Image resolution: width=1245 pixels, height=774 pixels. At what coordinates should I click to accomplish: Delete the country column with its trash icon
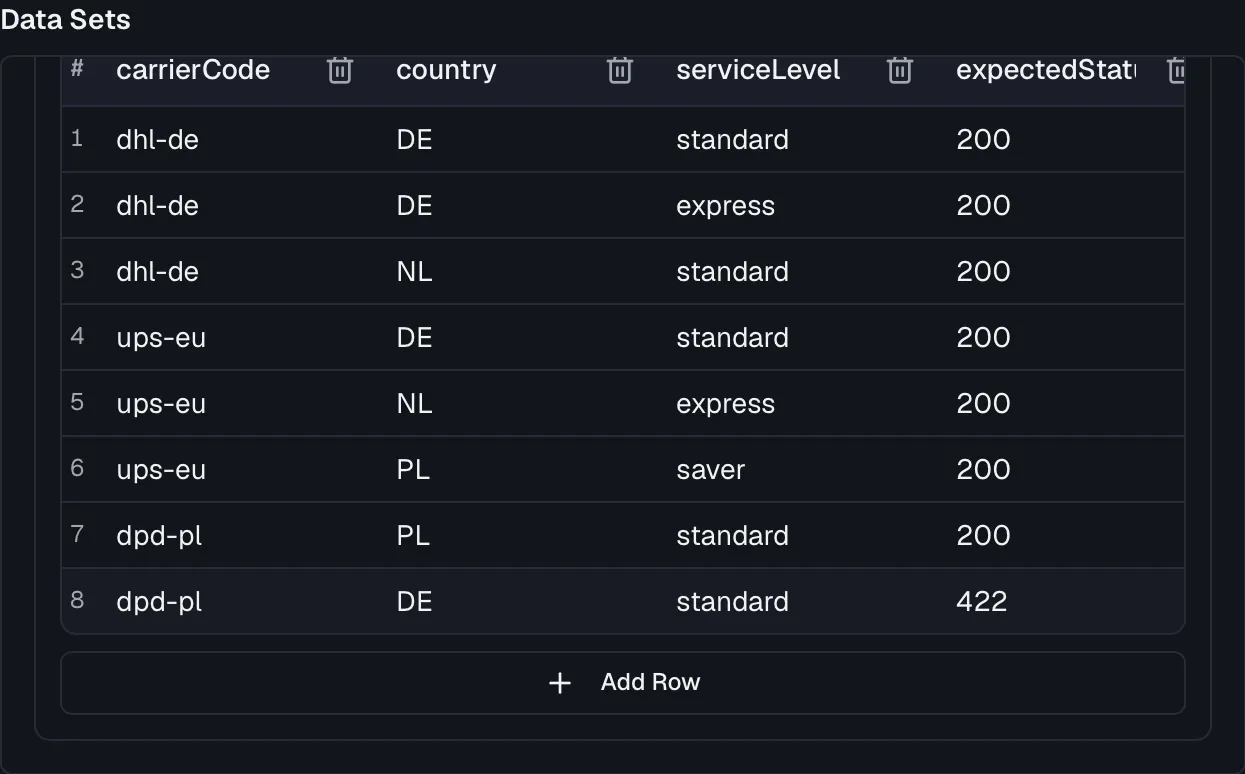coord(620,70)
